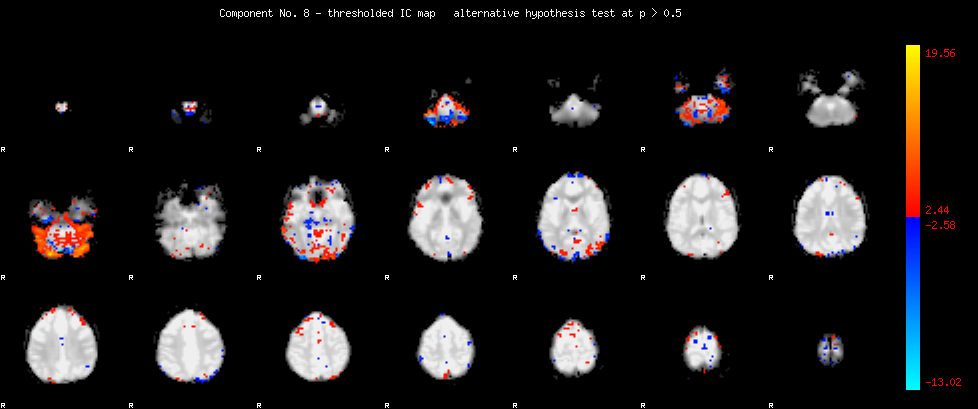Open the first slice in the bottom row
This screenshot has height=409, width=978.
point(62,342)
